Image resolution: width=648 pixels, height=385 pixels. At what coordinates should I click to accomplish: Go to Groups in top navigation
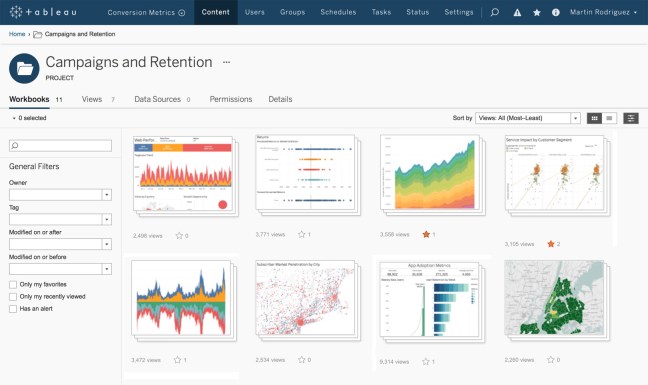tap(293, 12)
